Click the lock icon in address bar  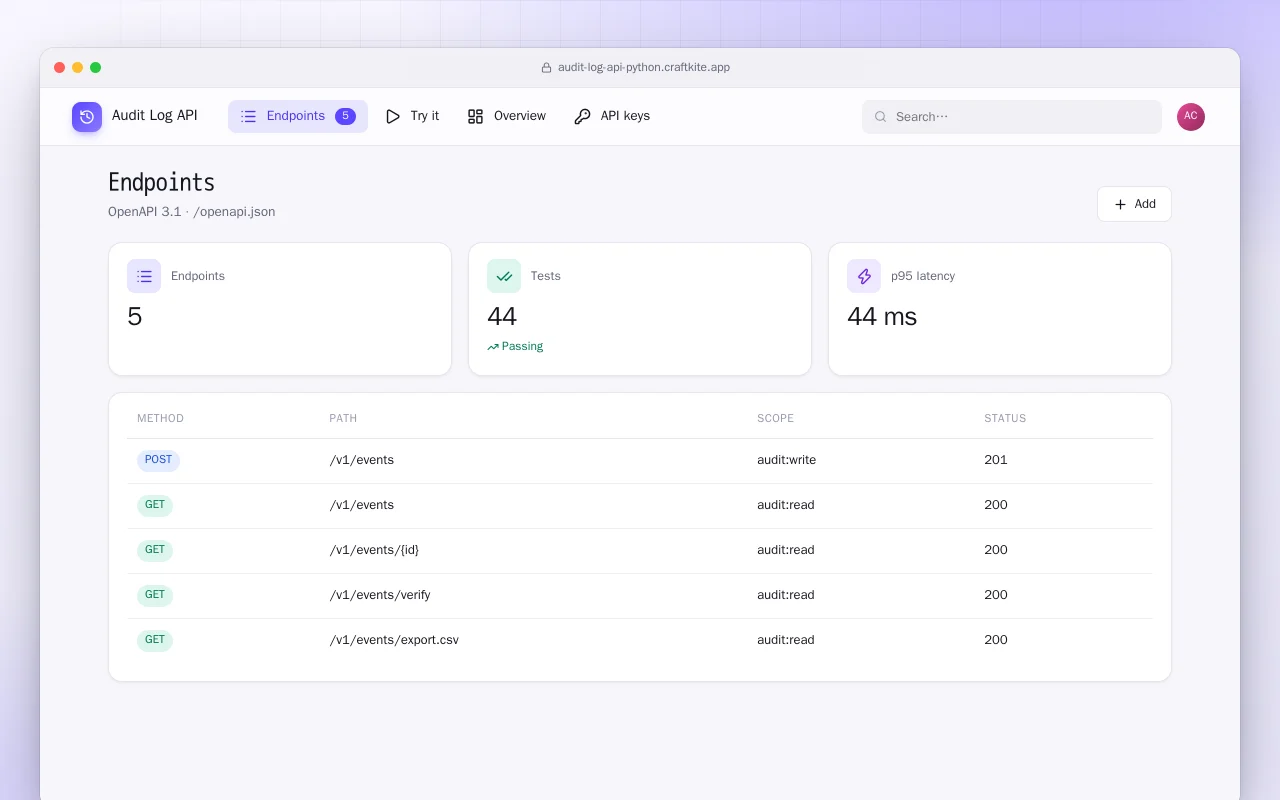click(x=546, y=68)
